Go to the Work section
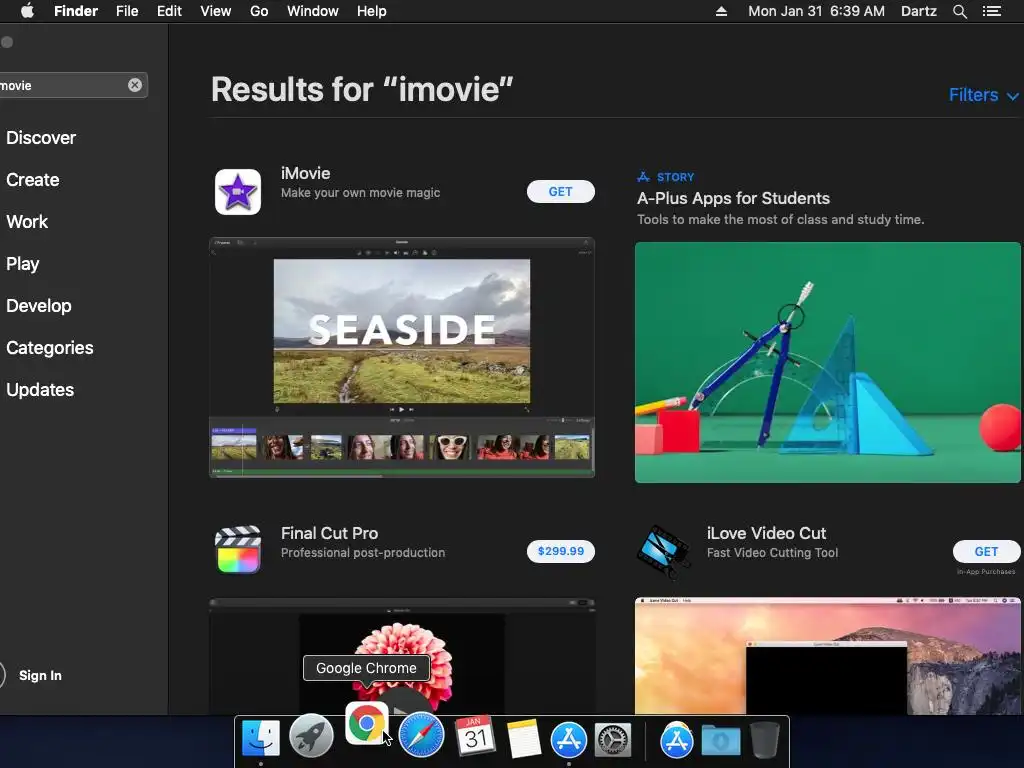The width and height of the screenshot is (1024, 768). point(27,222)
